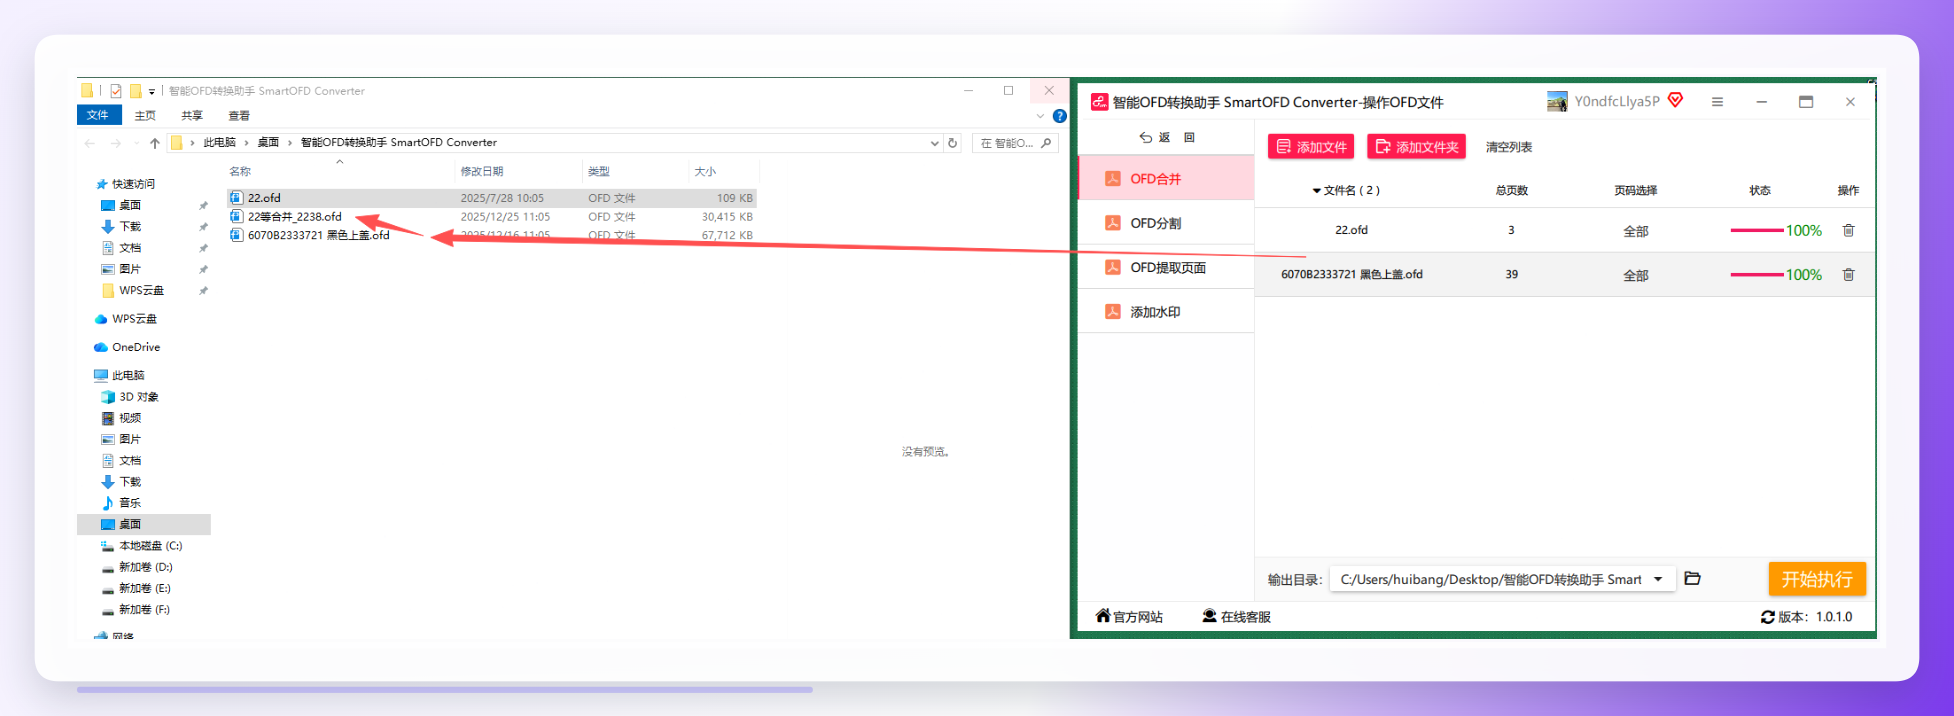Image resolution: width=1954 pixels, height=716 pixels.
Task: Open 在线客服 online support
Action: click(x=1236, y=616)
